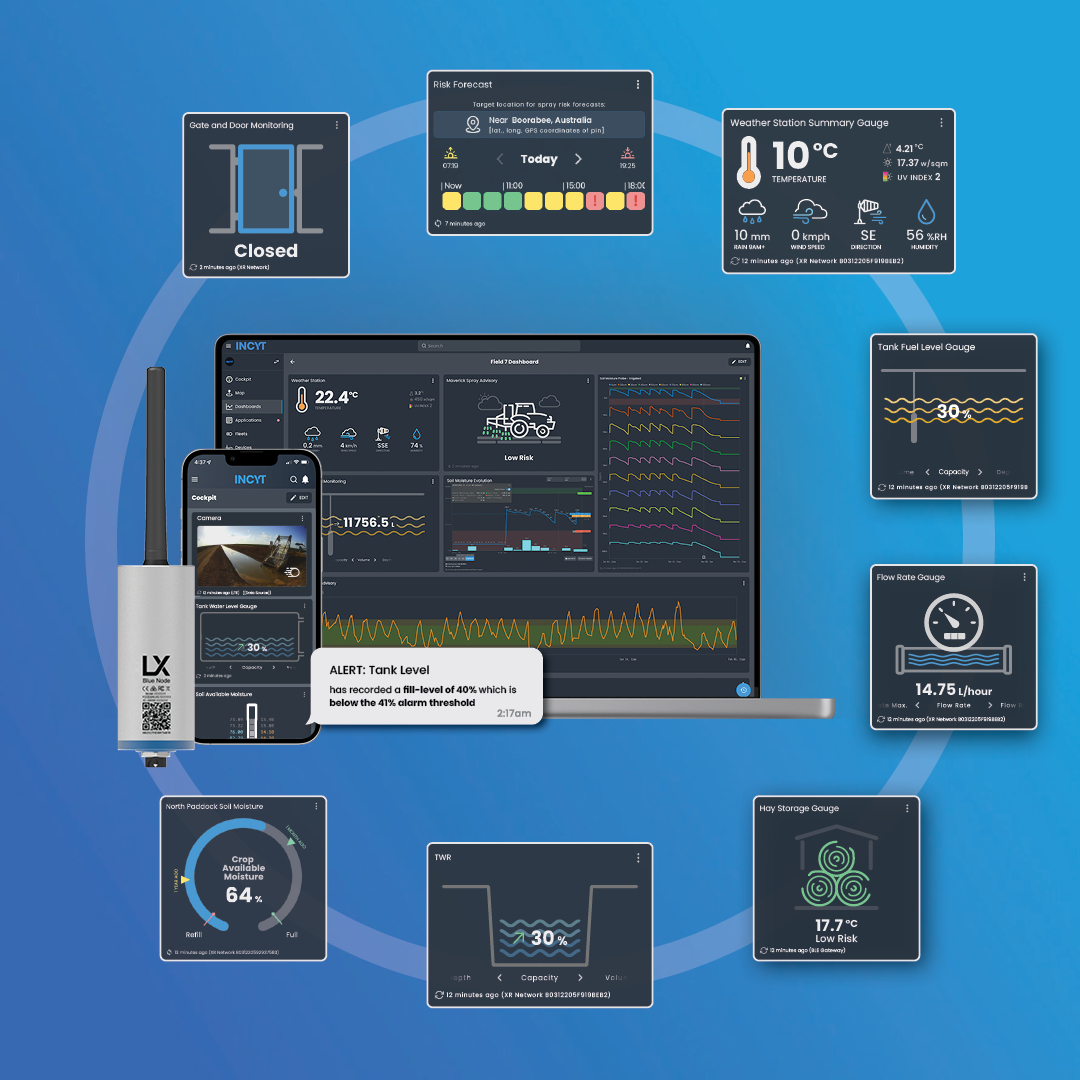The image size is (1080, 1080).
Task: Open the three-dot menu on Gate and Door Monitoring
Action: (x=337, y=124)
